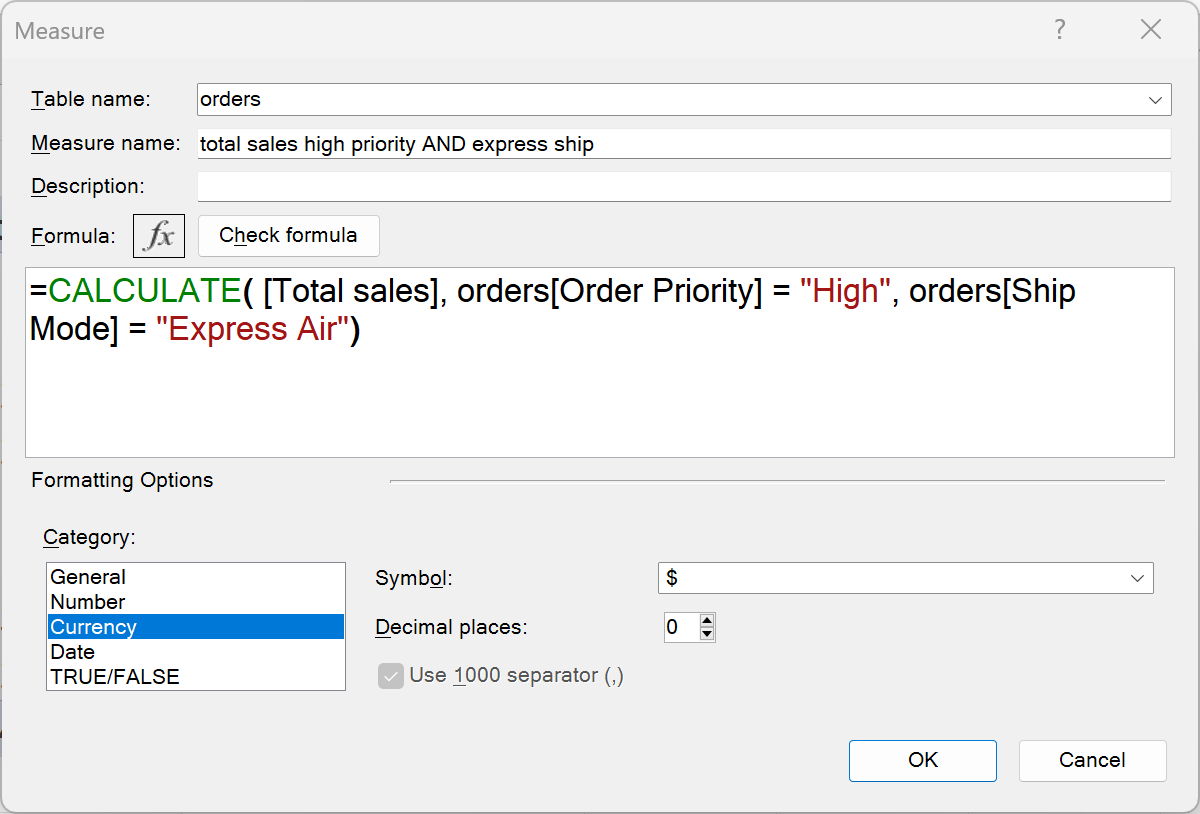Select the Number category

(x=88, y=602)
